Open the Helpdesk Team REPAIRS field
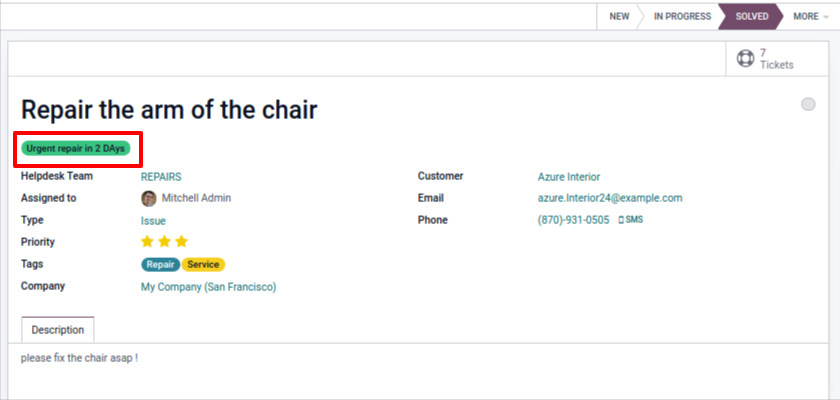Screen dimensions: 840x400 coord(161,176)
